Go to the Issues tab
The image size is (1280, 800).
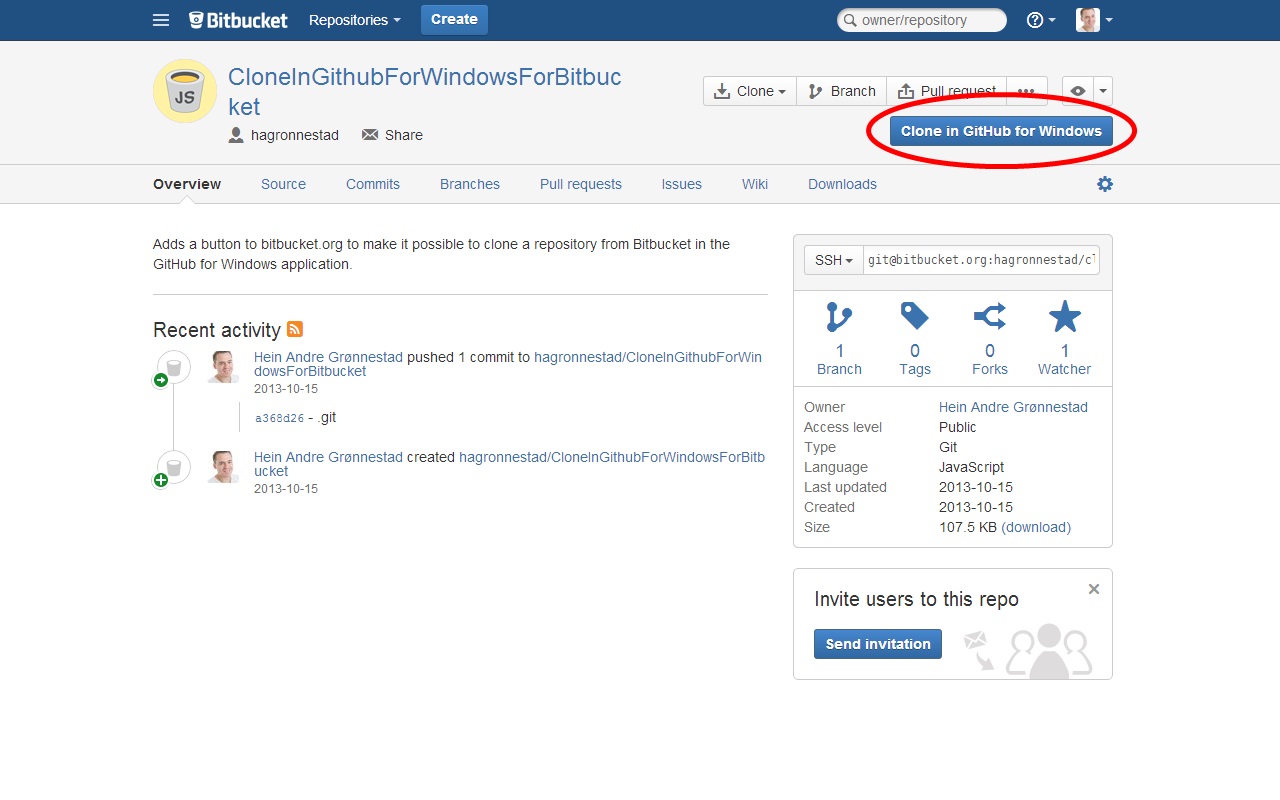[681, 184]
